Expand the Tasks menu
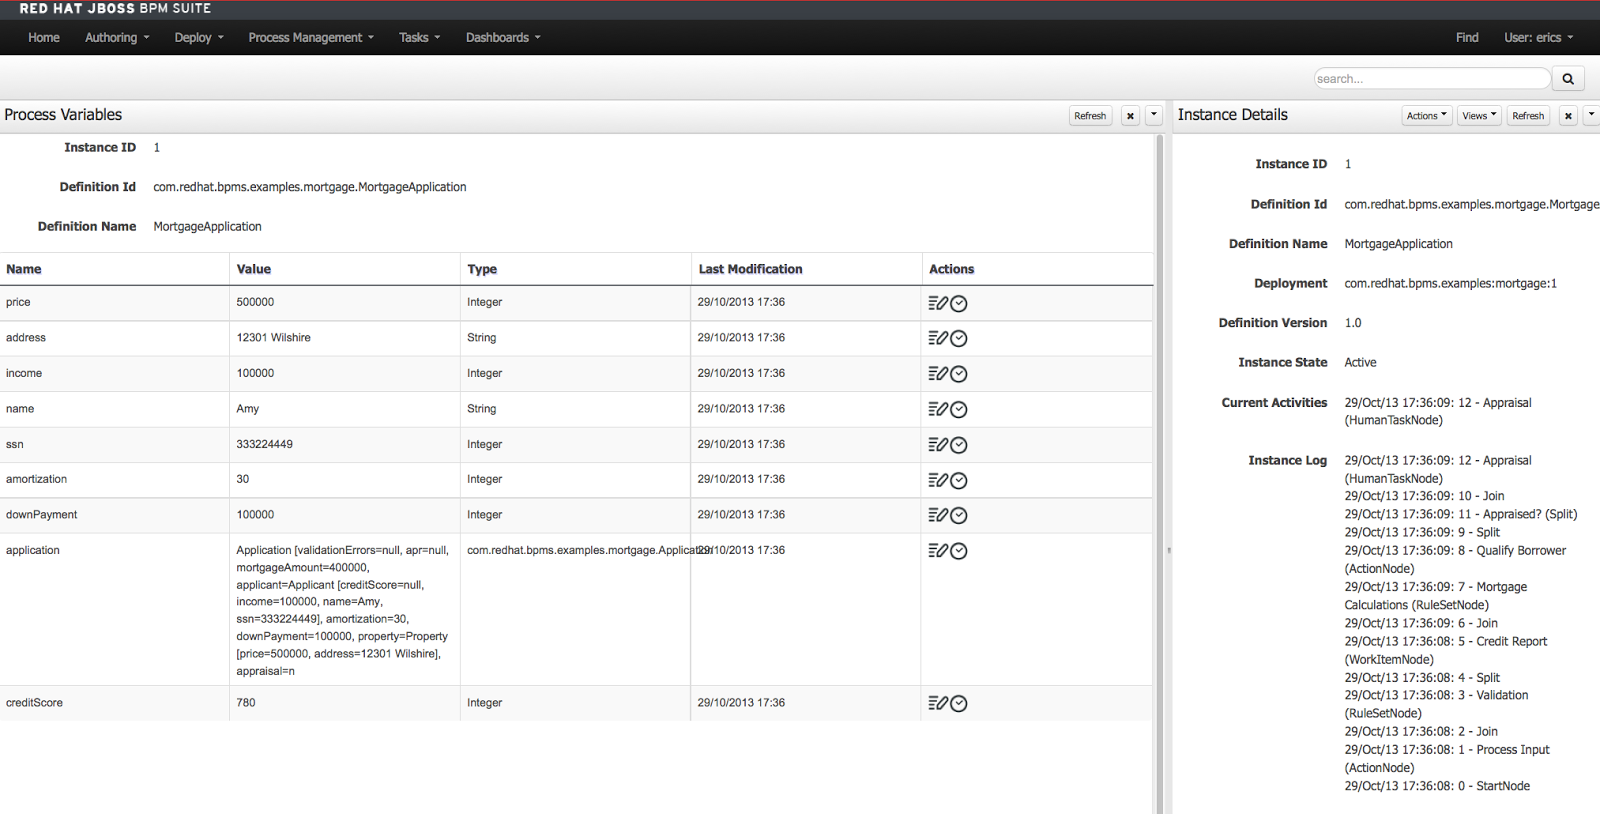1600x814 pixels. coord(419,38)
